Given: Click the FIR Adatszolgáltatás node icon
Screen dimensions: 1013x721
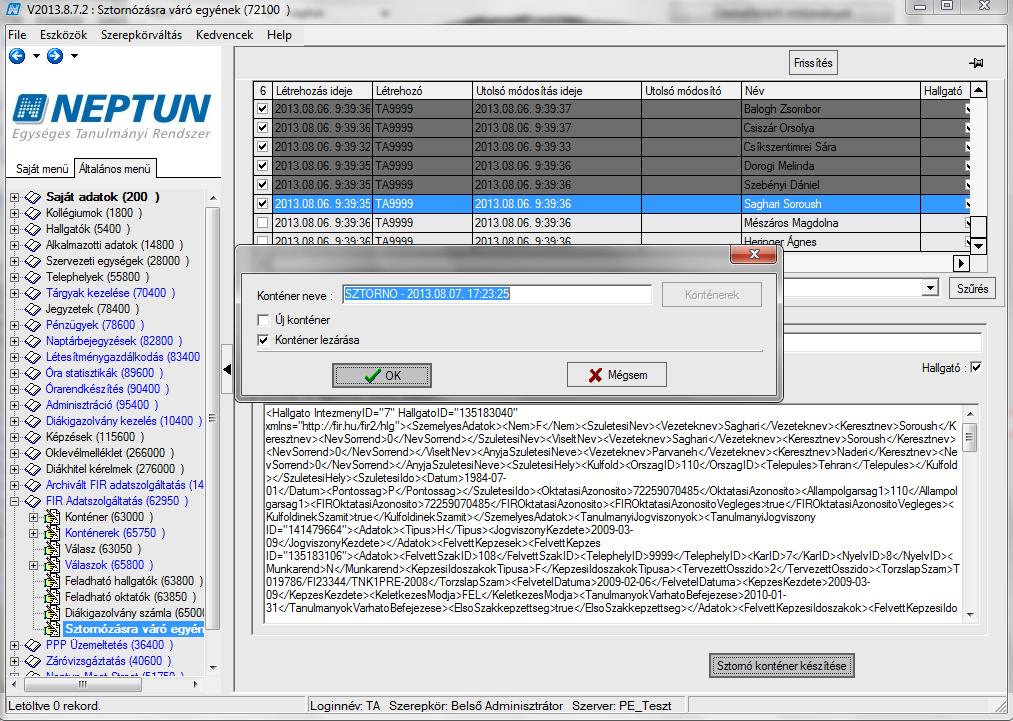Looking at the screenshot, I should tap(33, 501).
